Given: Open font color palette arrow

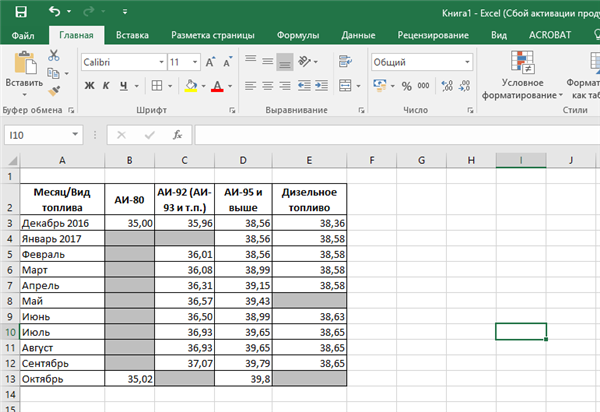Looking at the screenshot, I should 230,86.
